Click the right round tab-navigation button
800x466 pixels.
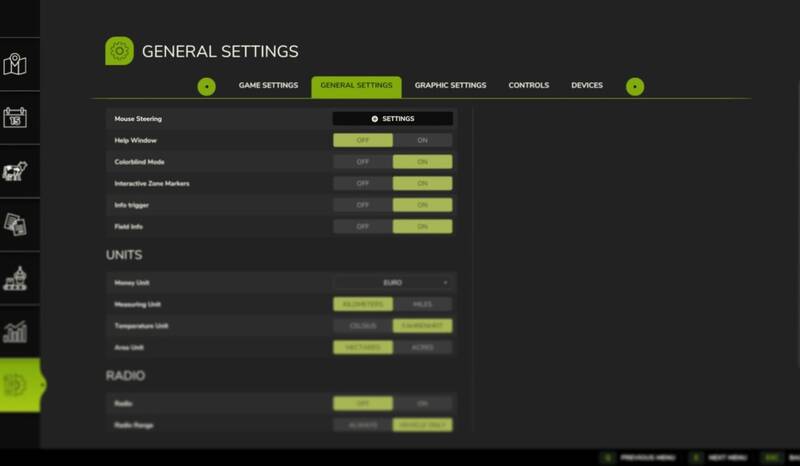click(635, 86)
